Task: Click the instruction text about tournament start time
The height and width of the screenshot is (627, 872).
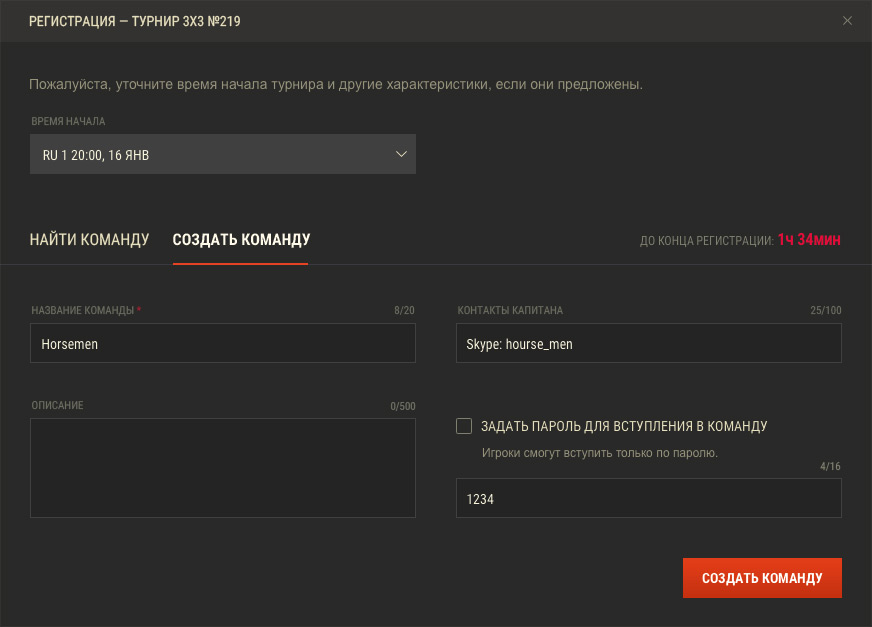Action: 336,85
